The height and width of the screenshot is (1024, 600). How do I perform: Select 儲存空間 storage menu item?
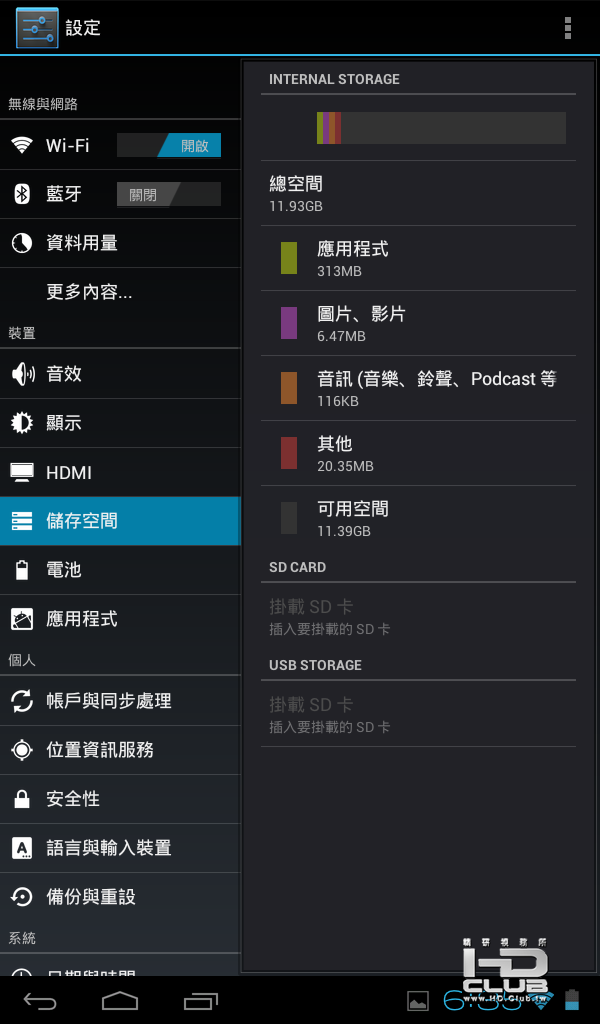pos(120,521)
